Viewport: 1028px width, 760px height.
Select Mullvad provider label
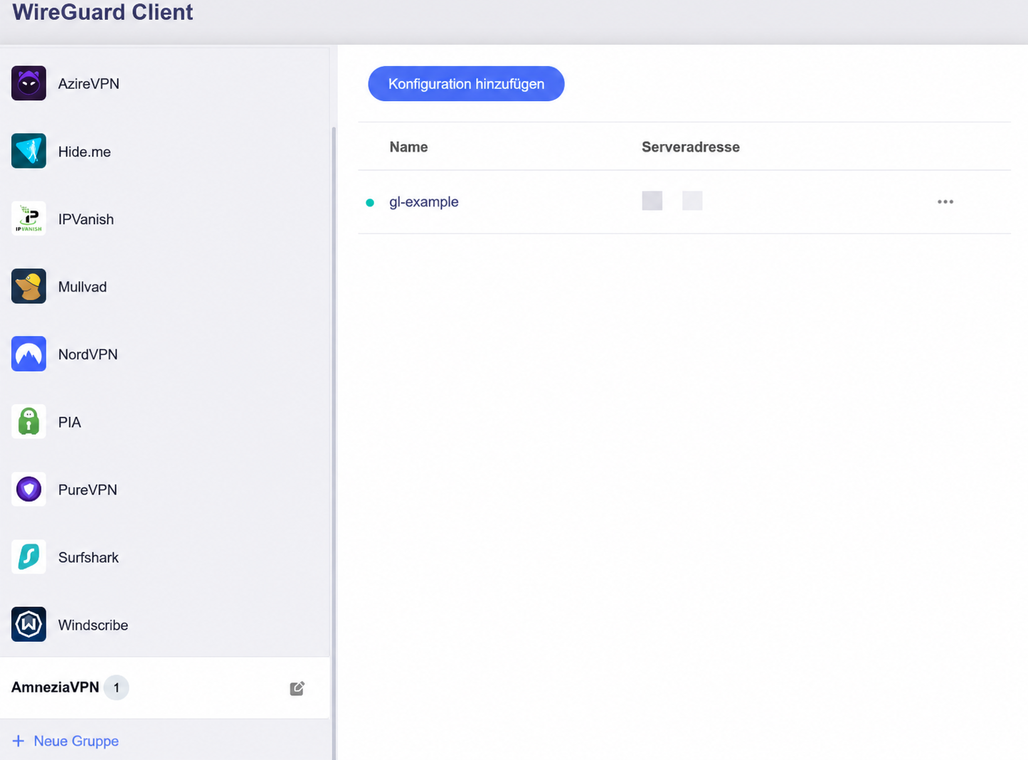click(x=83, y=287)
